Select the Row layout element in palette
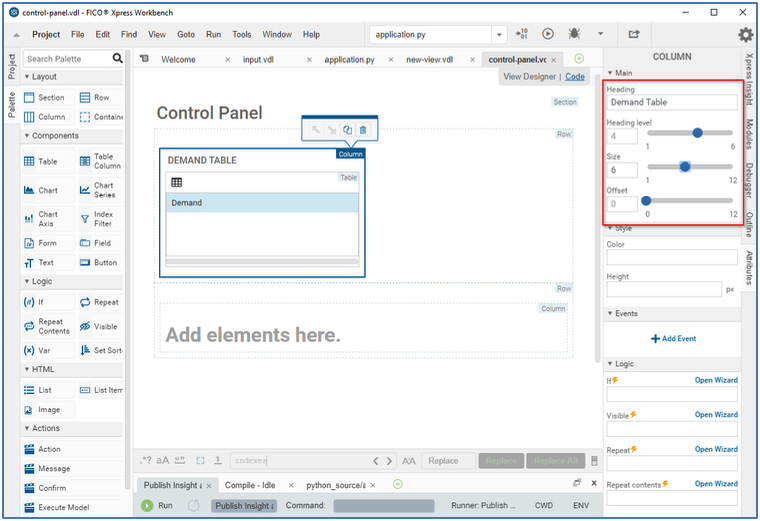This screenshot has width=760, height=521. [100, 97]
